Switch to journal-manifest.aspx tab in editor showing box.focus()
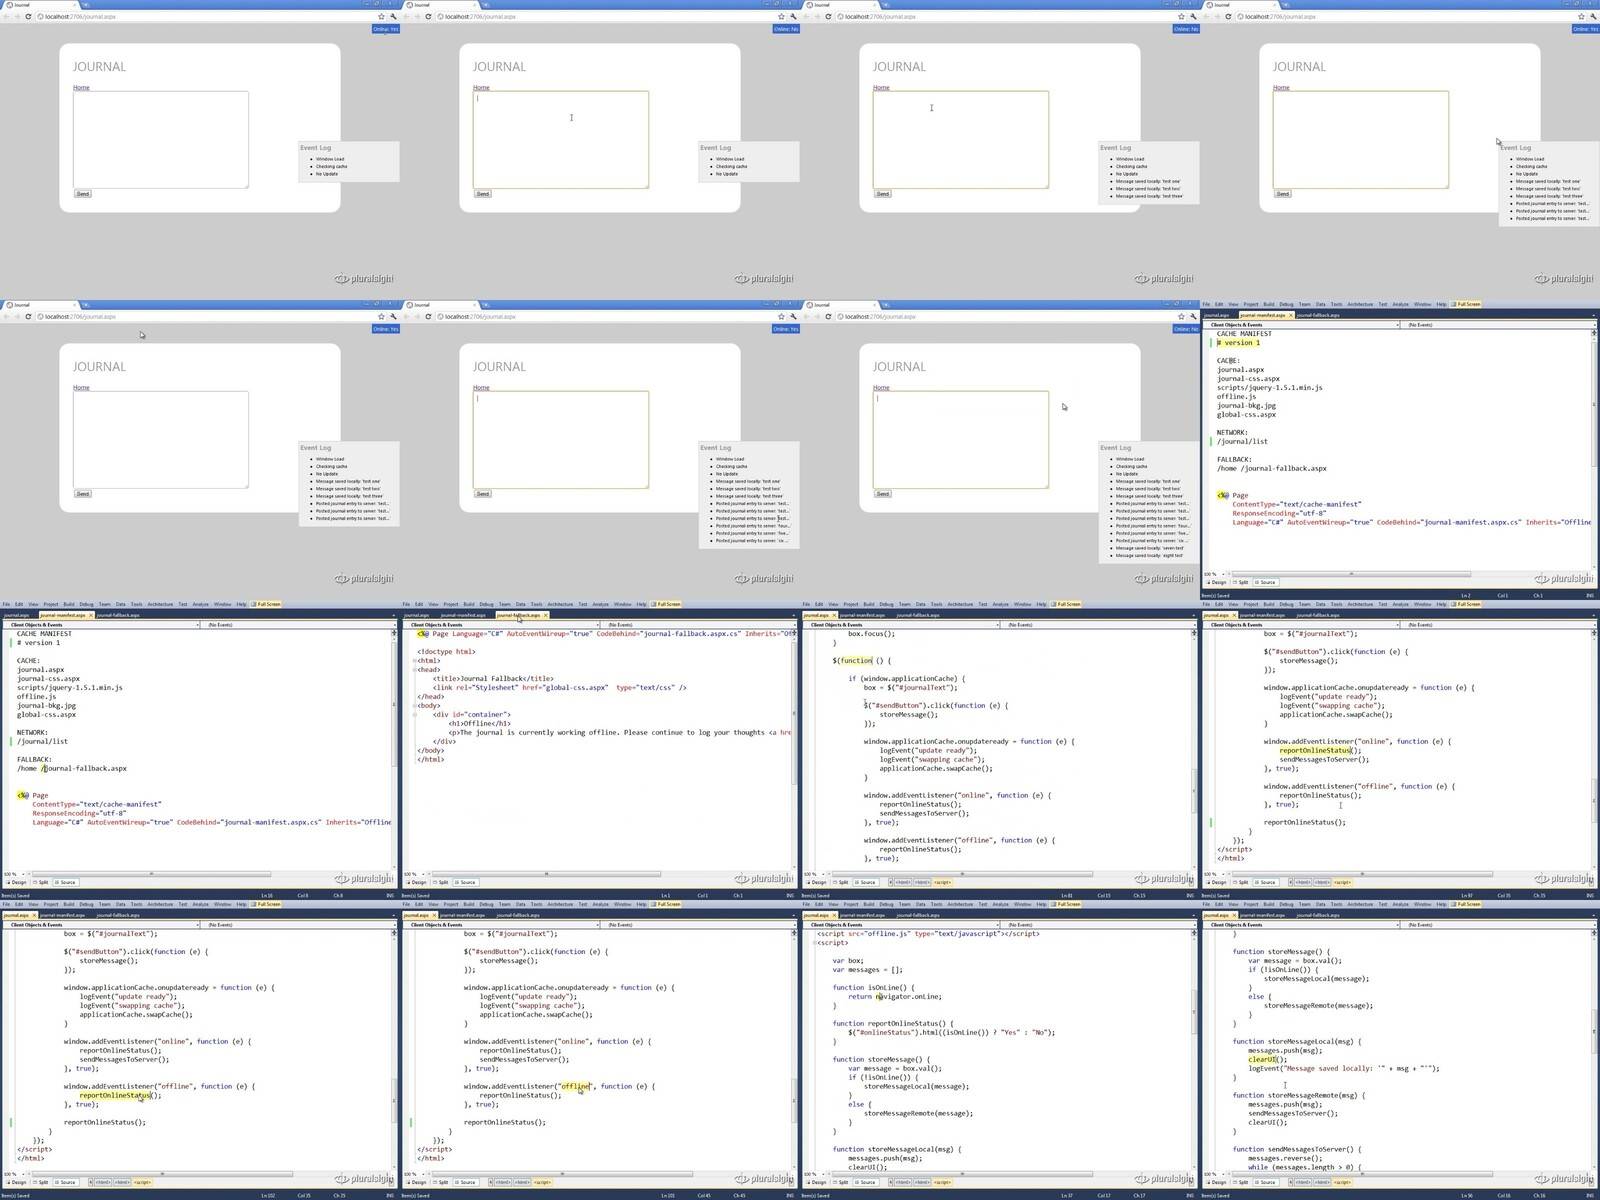This screenshot has height=1200, width=1600. click(x=862, y=615)
